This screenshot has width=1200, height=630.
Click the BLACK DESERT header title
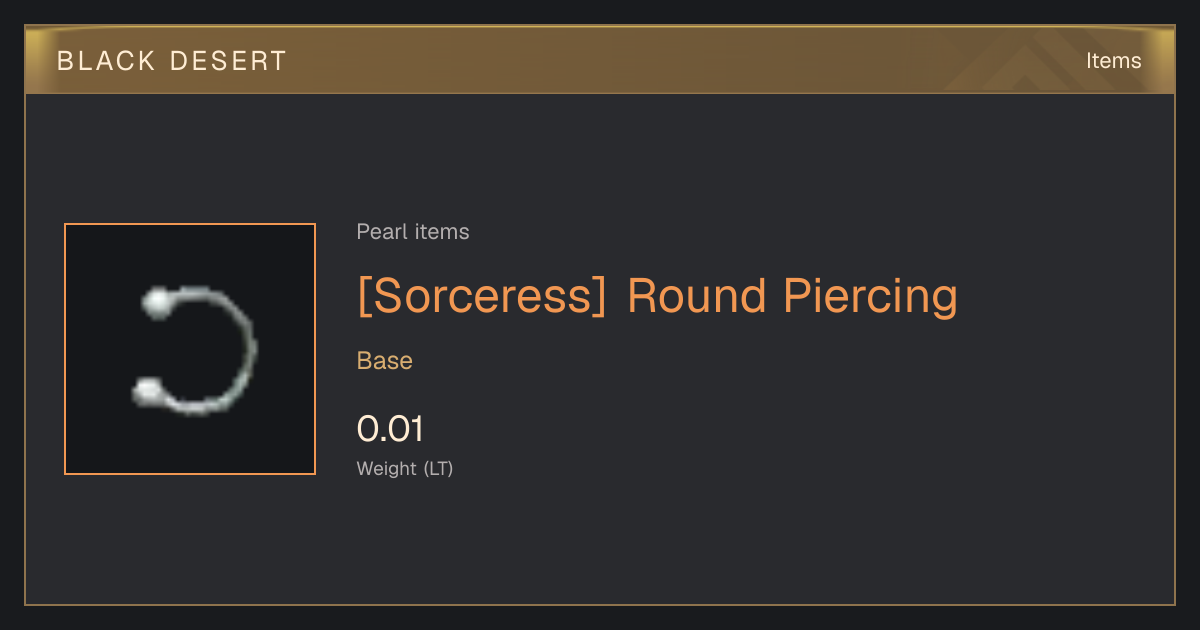tap(172, 61)
